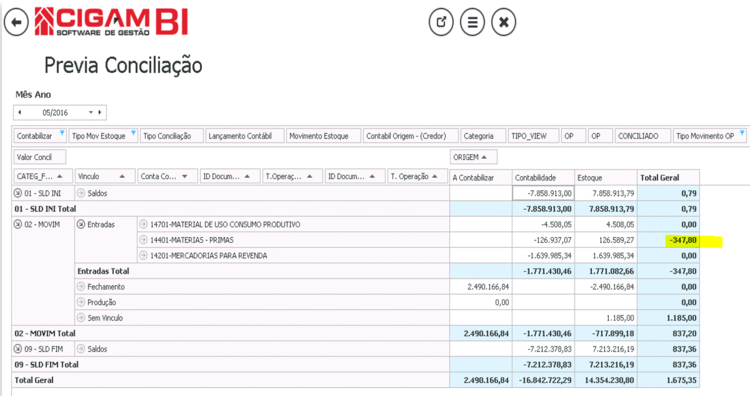This screenshot has width=750, height=396.
Task: Select the 2.490.166,84 Fechamento cell
Action: (480, 286)
